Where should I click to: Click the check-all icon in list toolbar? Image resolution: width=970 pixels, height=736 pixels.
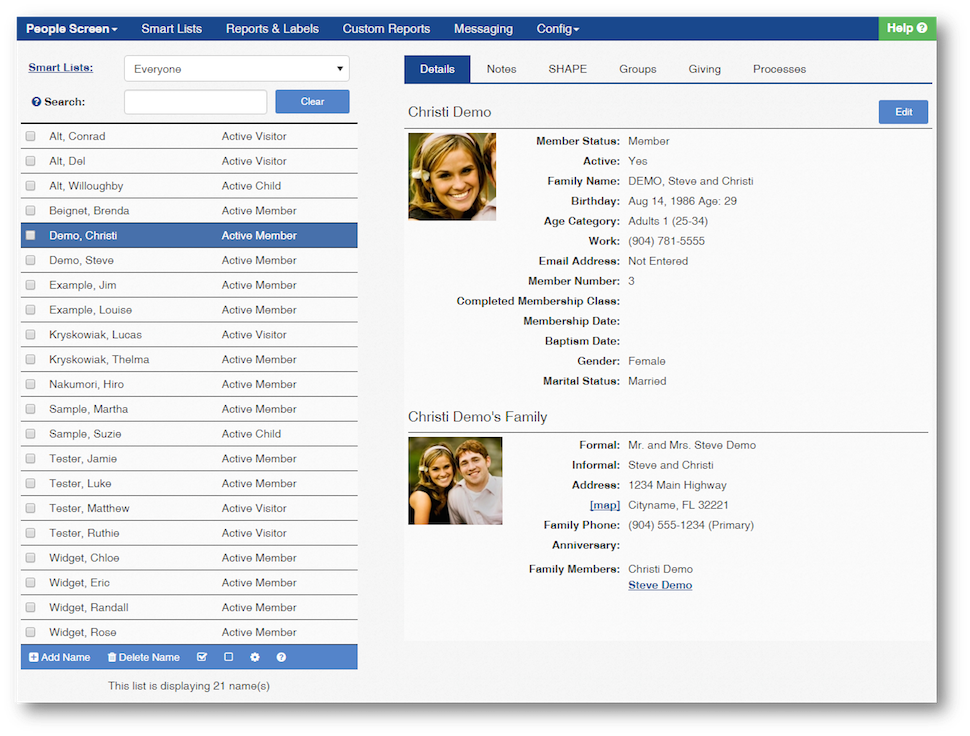(x=202, y=657)
